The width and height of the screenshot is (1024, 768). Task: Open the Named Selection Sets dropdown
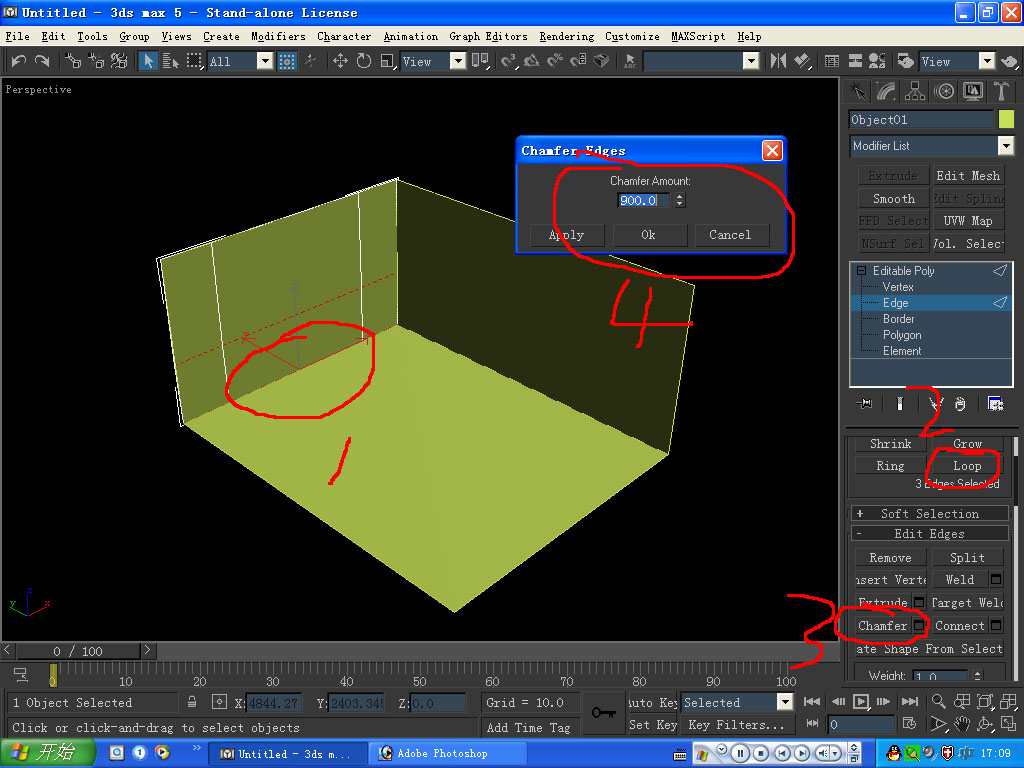coord(751,61)
